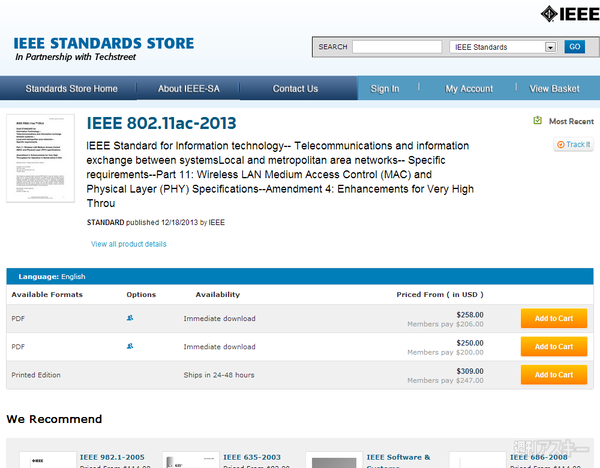Image resolution: width=600 pixels, height=468 pixels.
Task: Click the multi-user icon in $258.00 PDF row
Action: pos(130,318)
